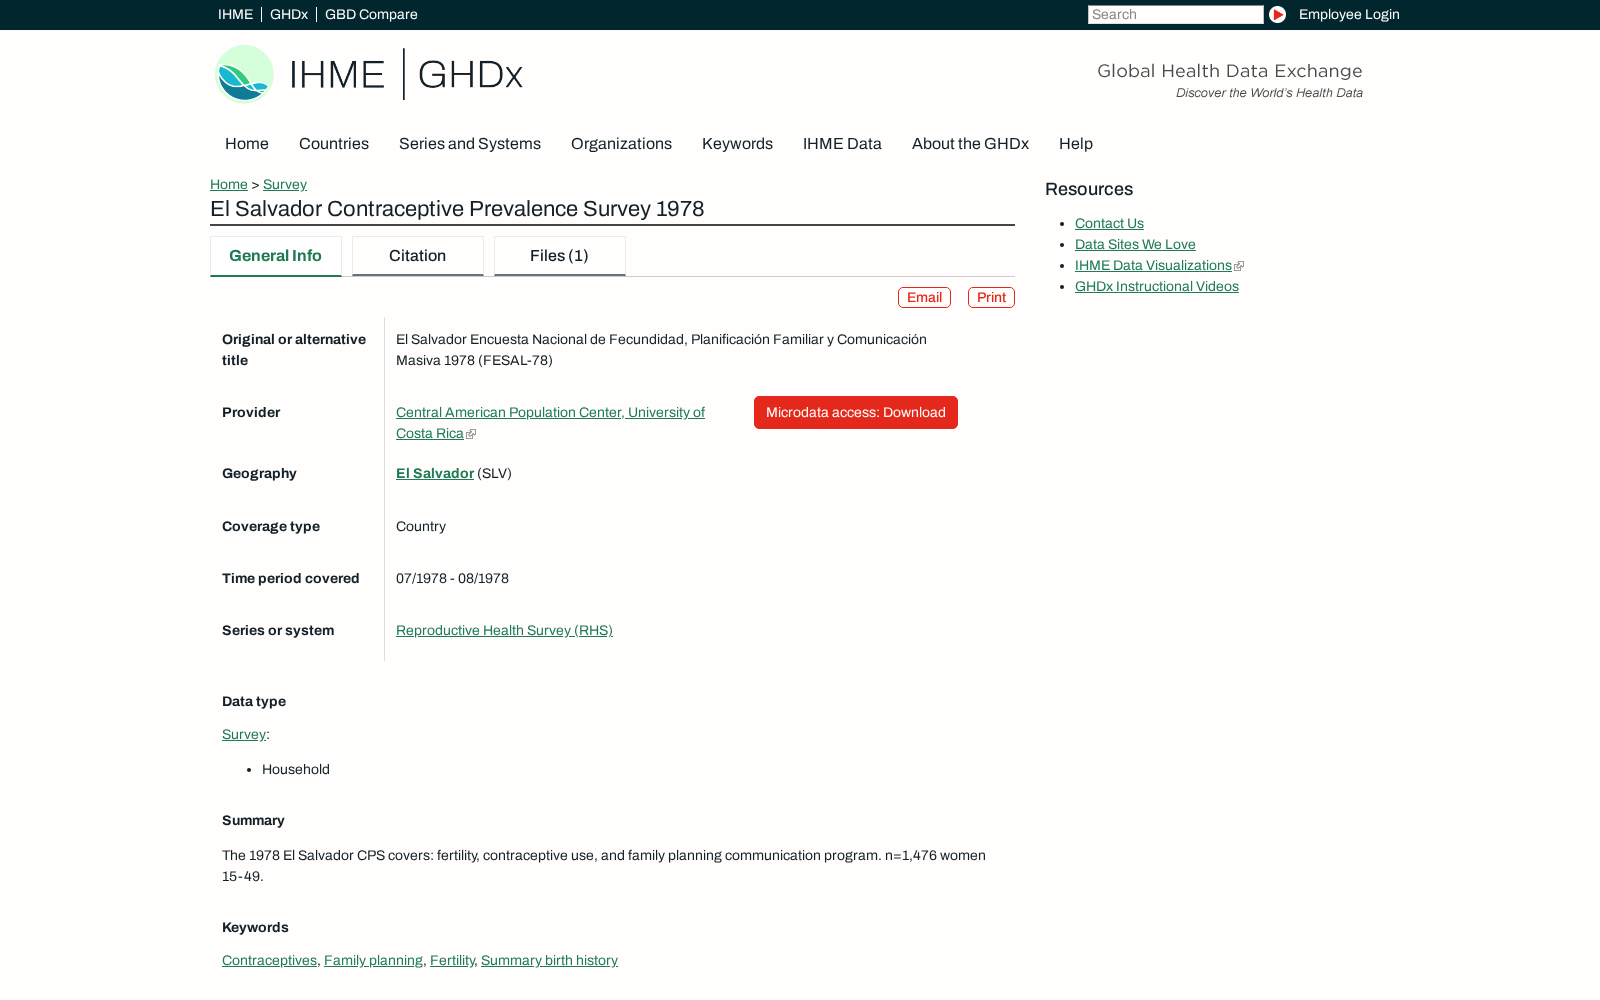The width and height of the screenshot is (1600, 1000).
Task: Click the Print button
Action: [991, 298]
